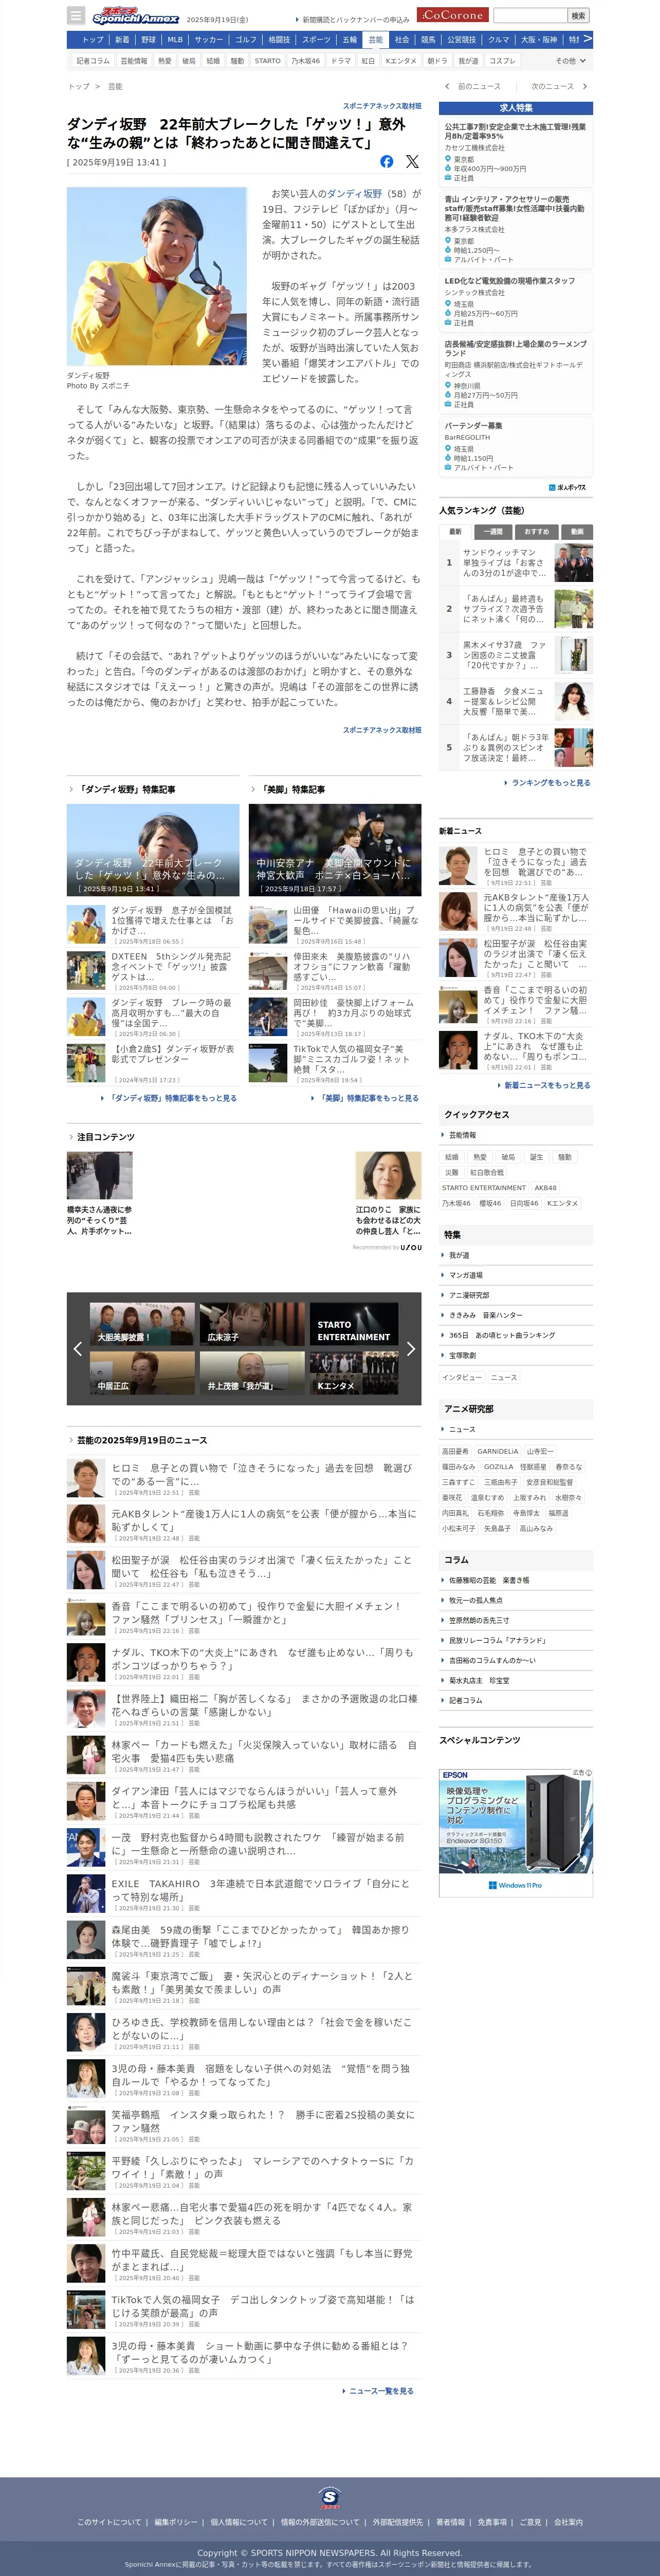Go to 次のニュース next article
This screenshot has width=660, height=2576.
tap(558, 86)
